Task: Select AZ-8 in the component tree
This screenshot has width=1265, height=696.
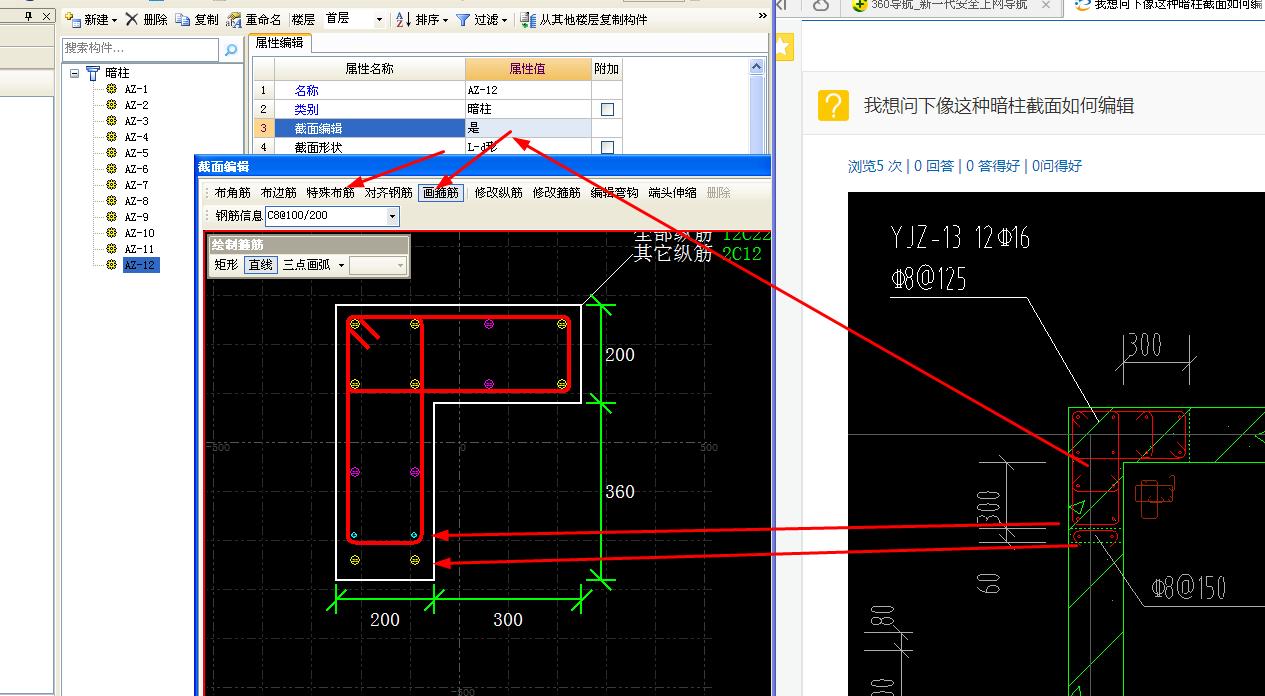Action: tap(136, 201)
